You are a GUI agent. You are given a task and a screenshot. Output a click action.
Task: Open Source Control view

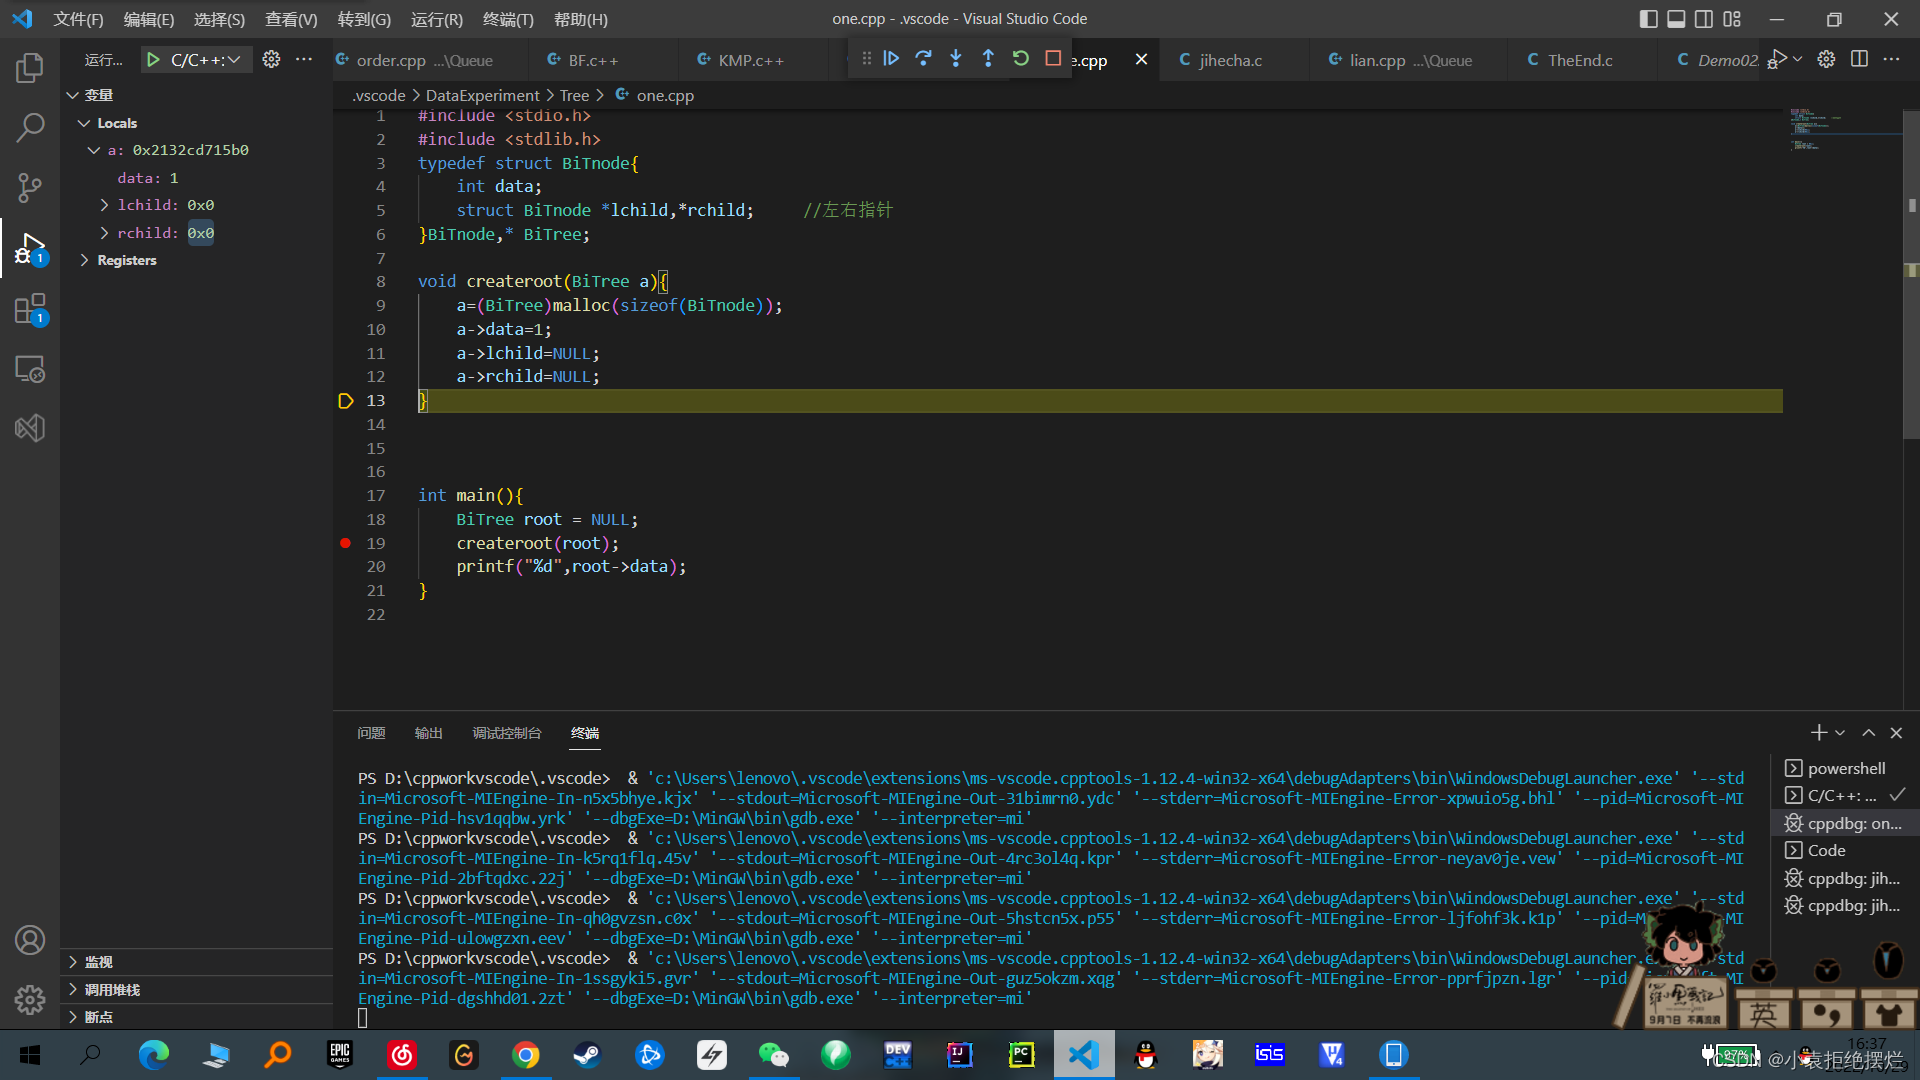30,187
